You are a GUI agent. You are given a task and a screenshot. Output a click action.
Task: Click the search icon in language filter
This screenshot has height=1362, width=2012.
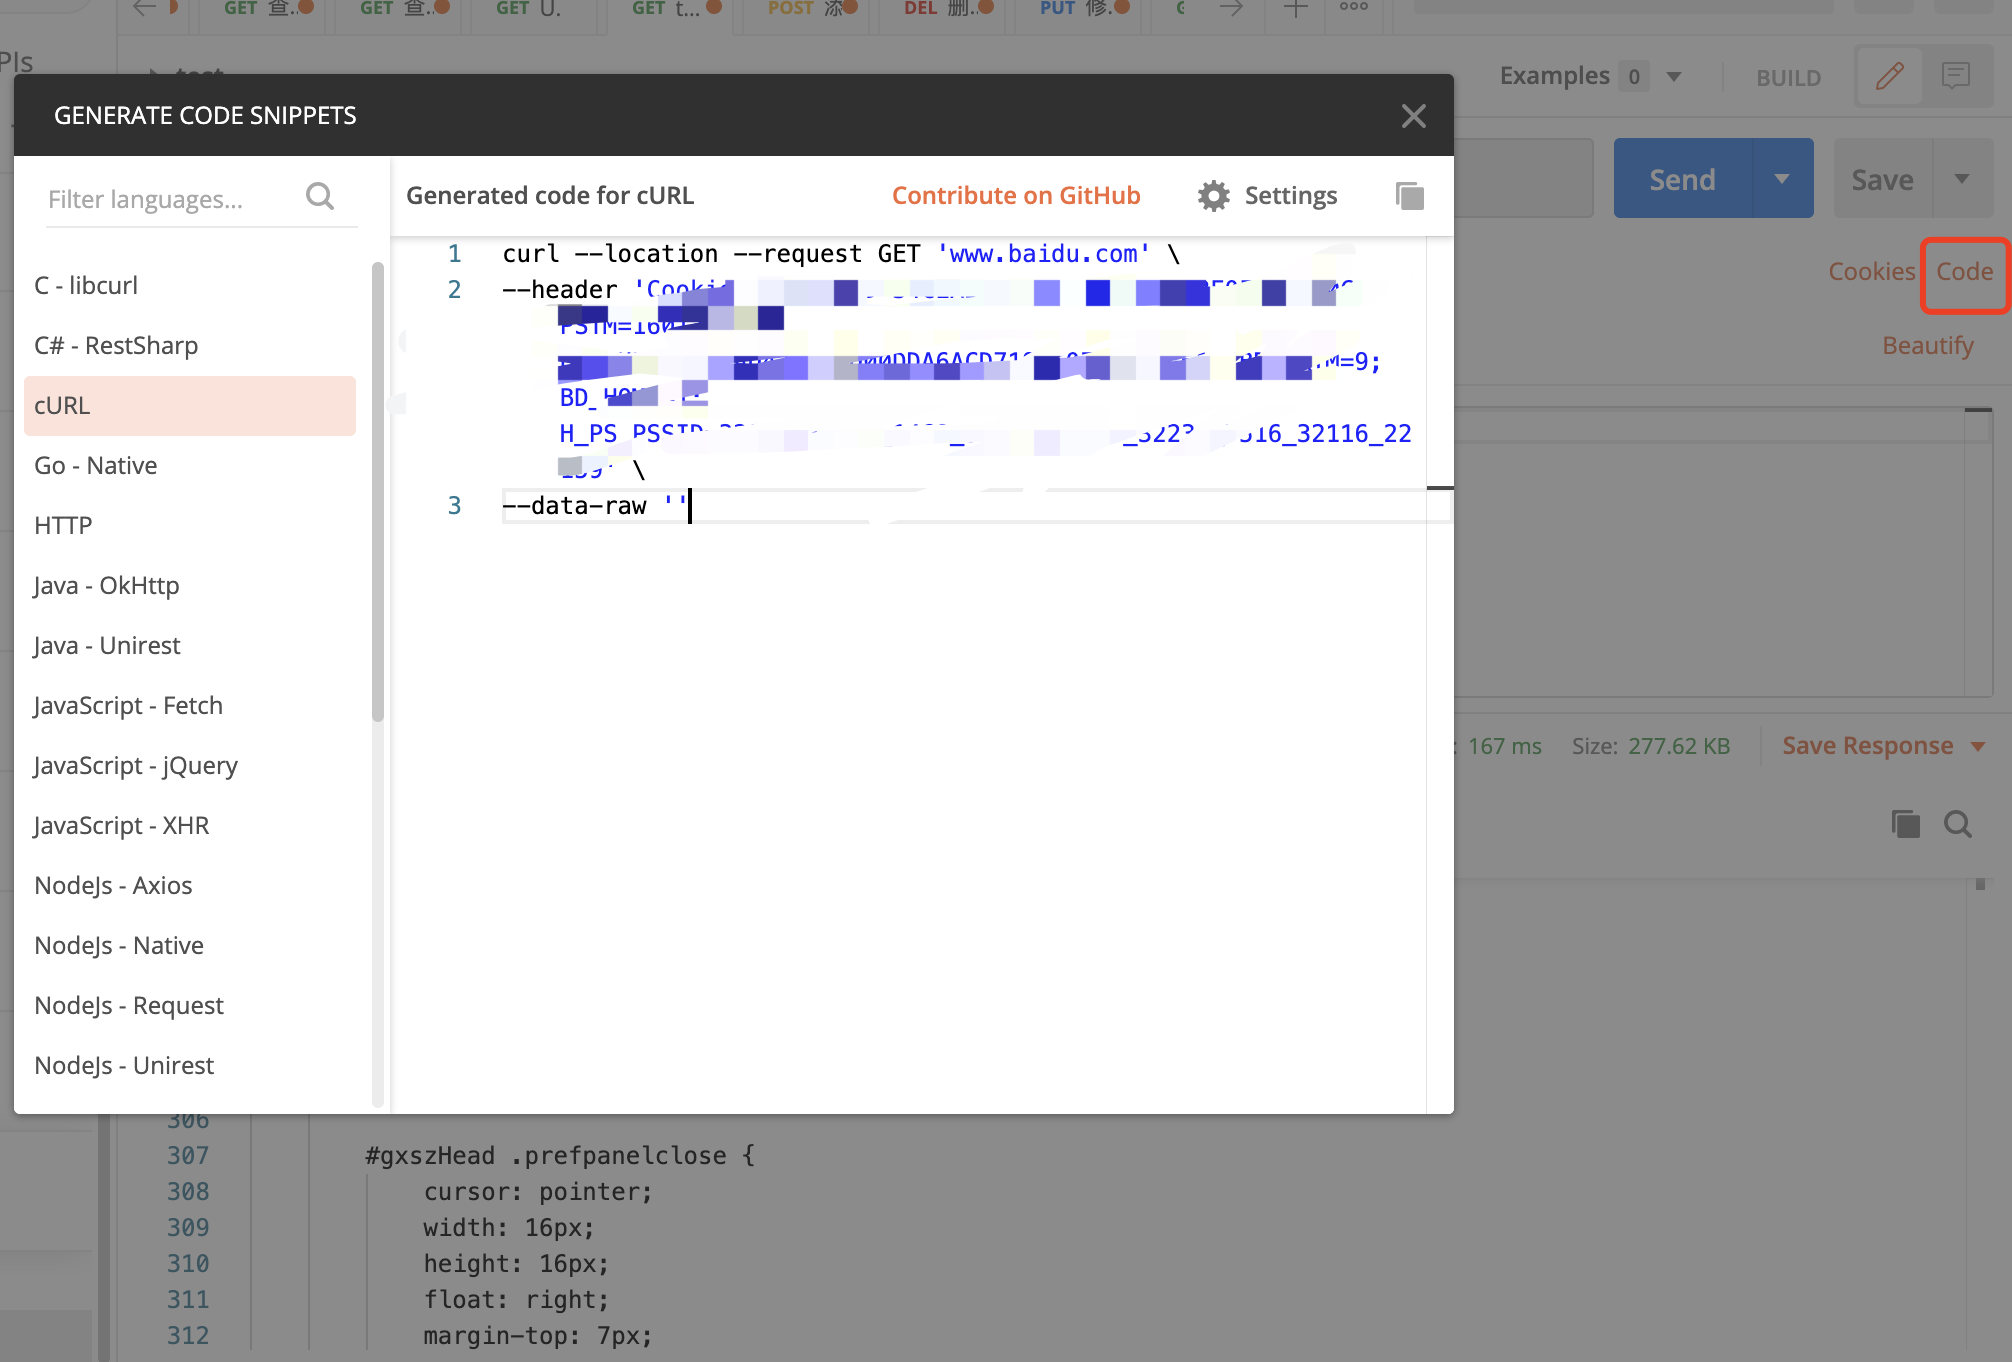(x=319, y=196)
